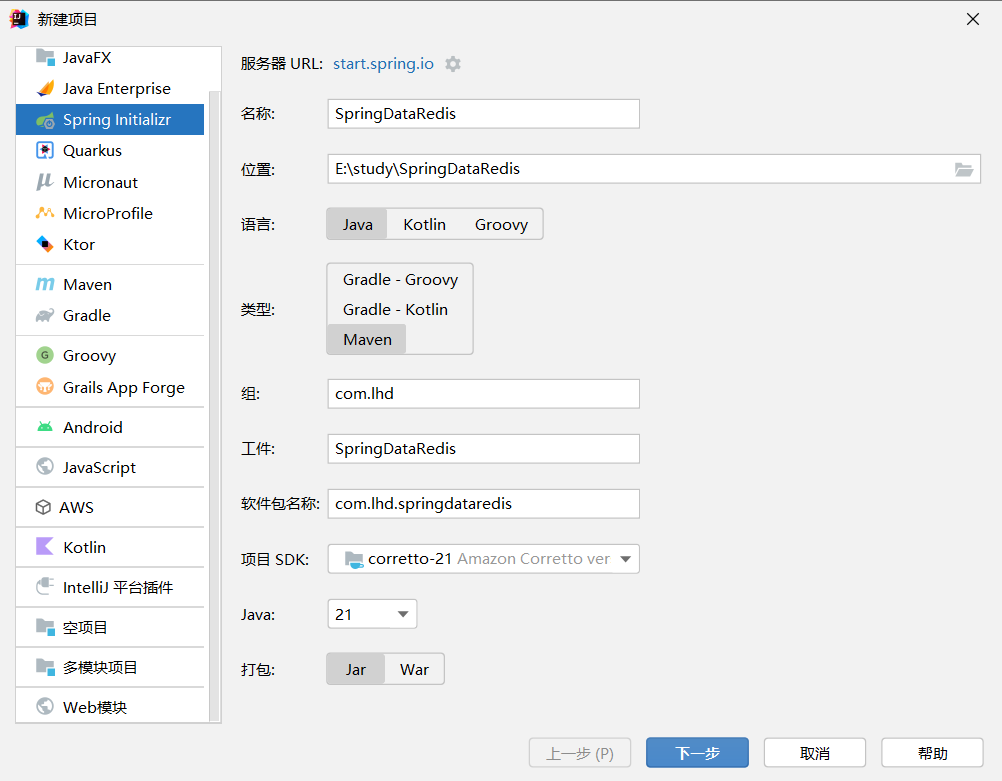Focus the 组 field com.lhd
Image resolution: width=1002 pixels, height=781 pixels.
[x=483, y=394]
